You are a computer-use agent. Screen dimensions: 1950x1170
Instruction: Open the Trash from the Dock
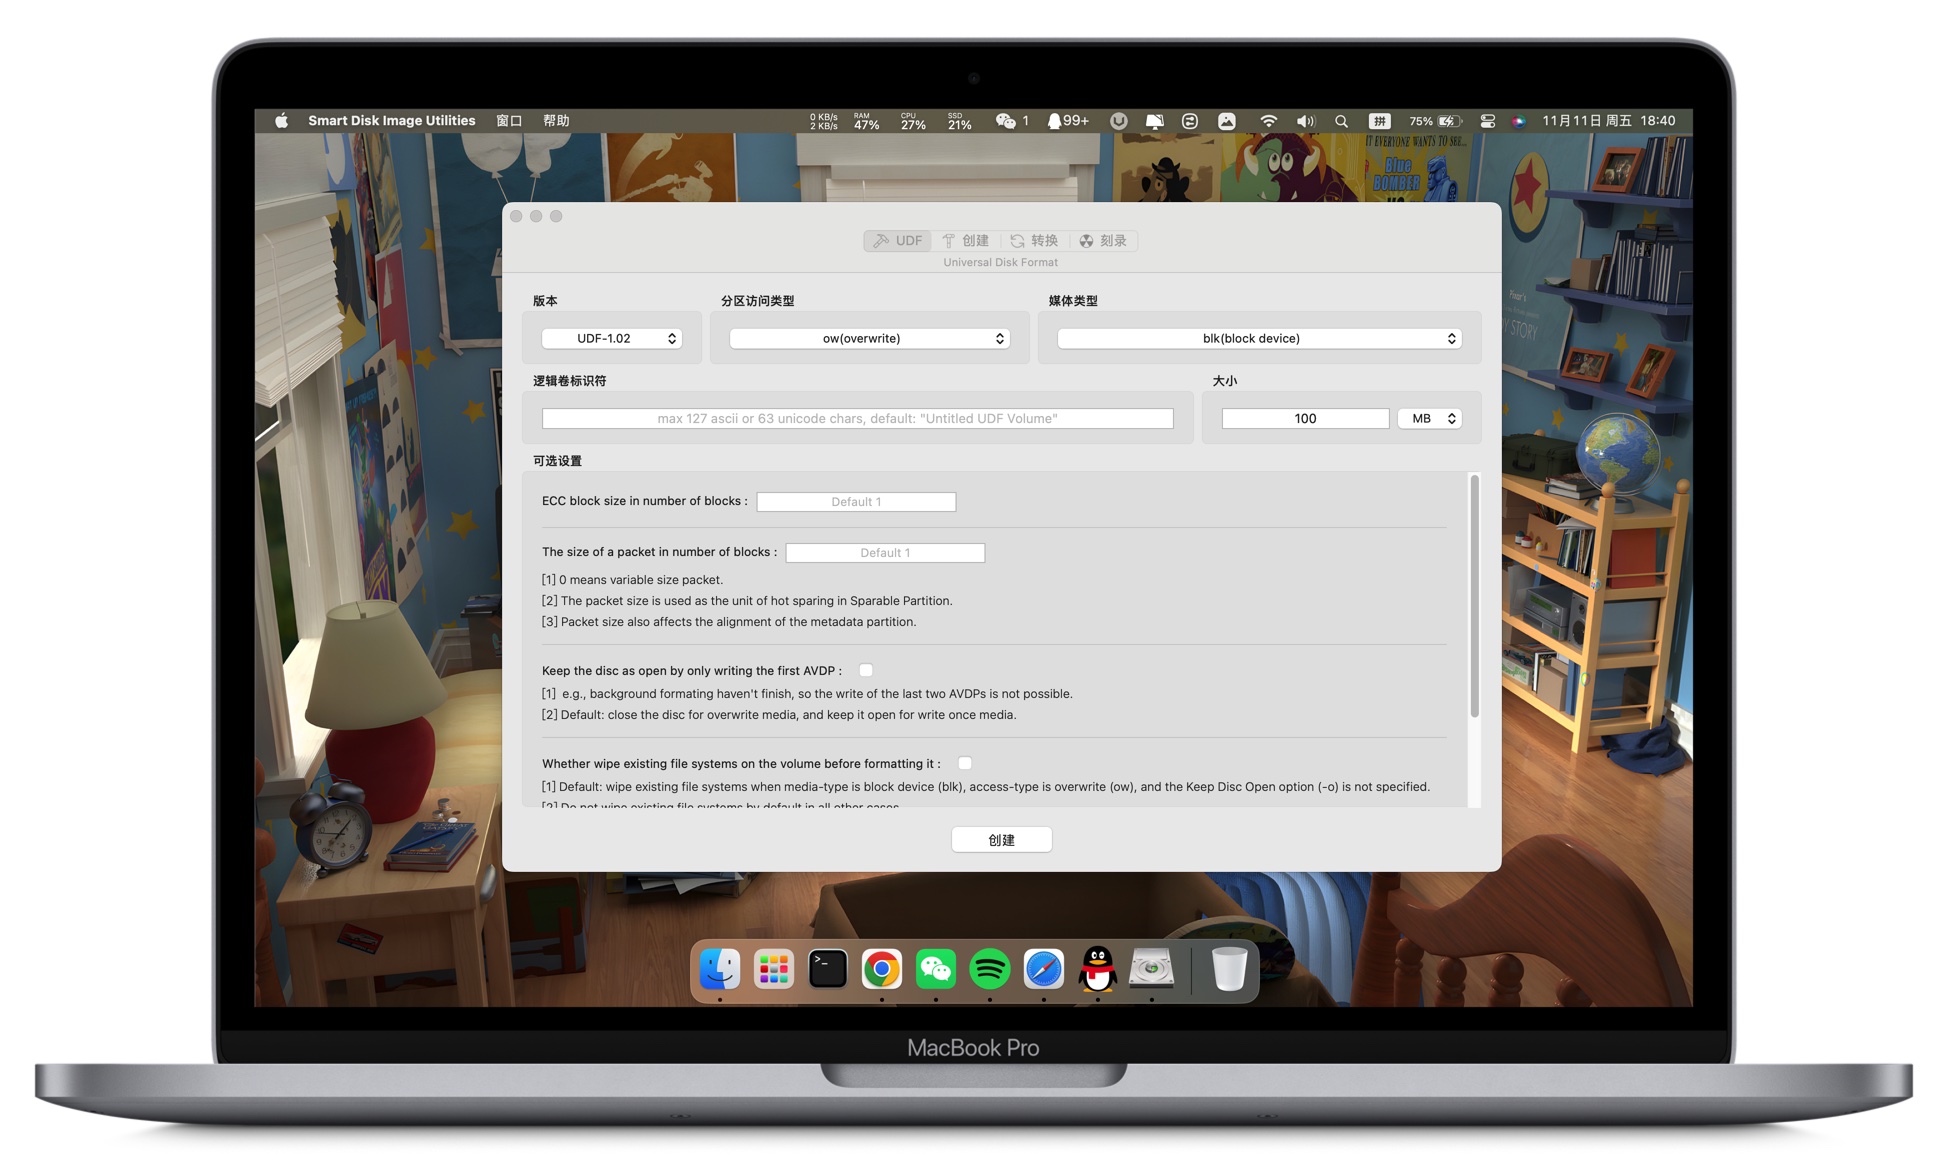pyautogui.click(x=1229, y=969)
